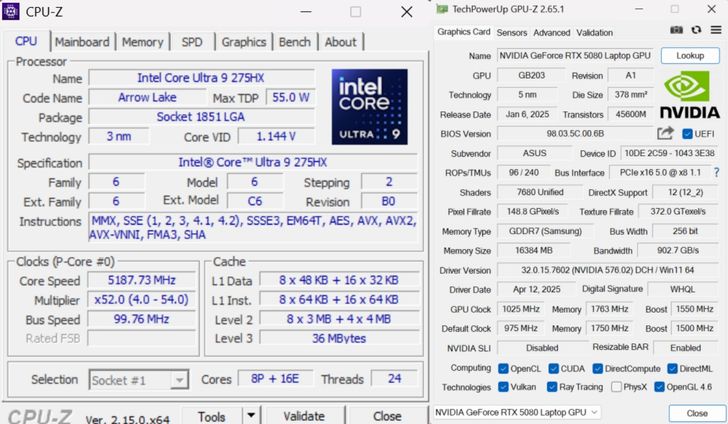Open the Advanced tab in GPU-Z
This screenshot has width=728, height=424.
click(552, 33)
